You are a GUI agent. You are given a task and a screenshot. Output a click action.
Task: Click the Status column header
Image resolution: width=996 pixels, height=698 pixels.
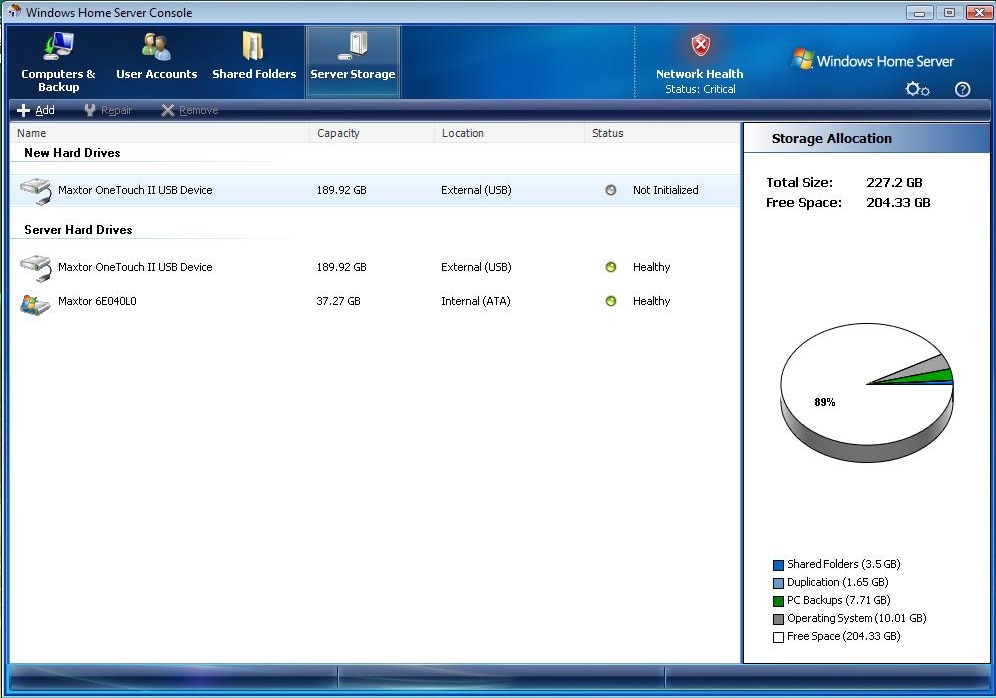click(x=607, y=133)
